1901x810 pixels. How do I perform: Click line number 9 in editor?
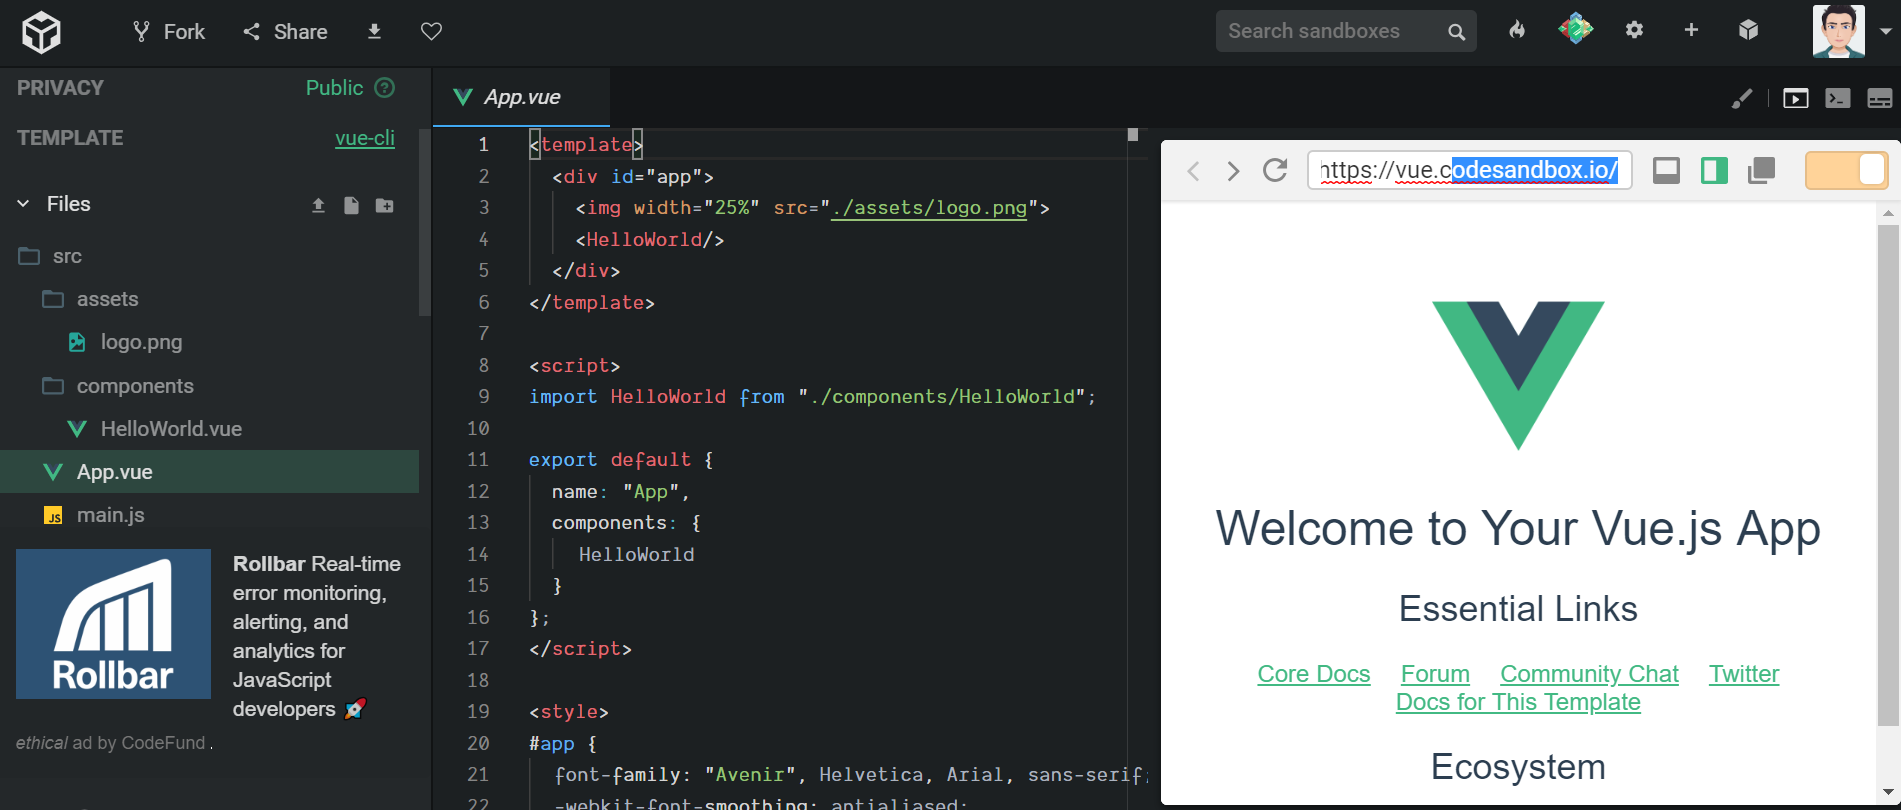(x=484, y=397)
